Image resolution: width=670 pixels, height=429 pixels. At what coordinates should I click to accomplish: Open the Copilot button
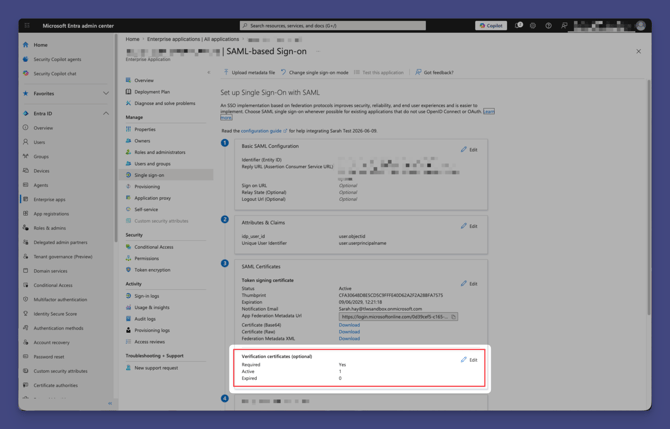pyautogui.click(x=491, y=26)
